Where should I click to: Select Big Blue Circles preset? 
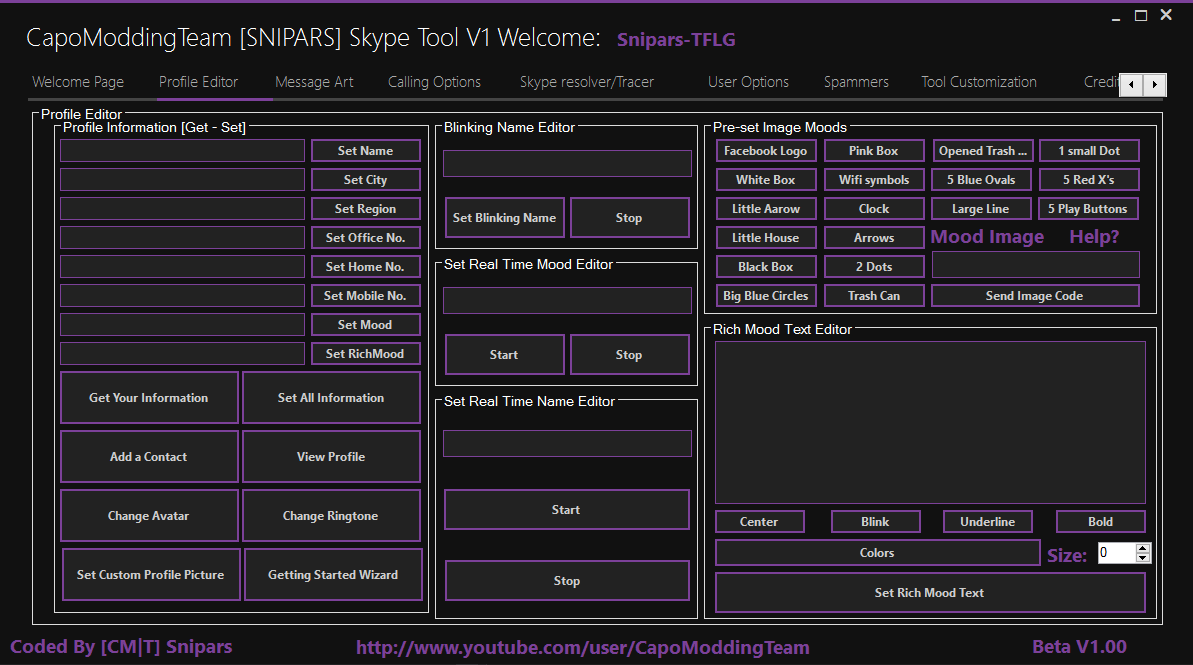click(x=766, y=295)
